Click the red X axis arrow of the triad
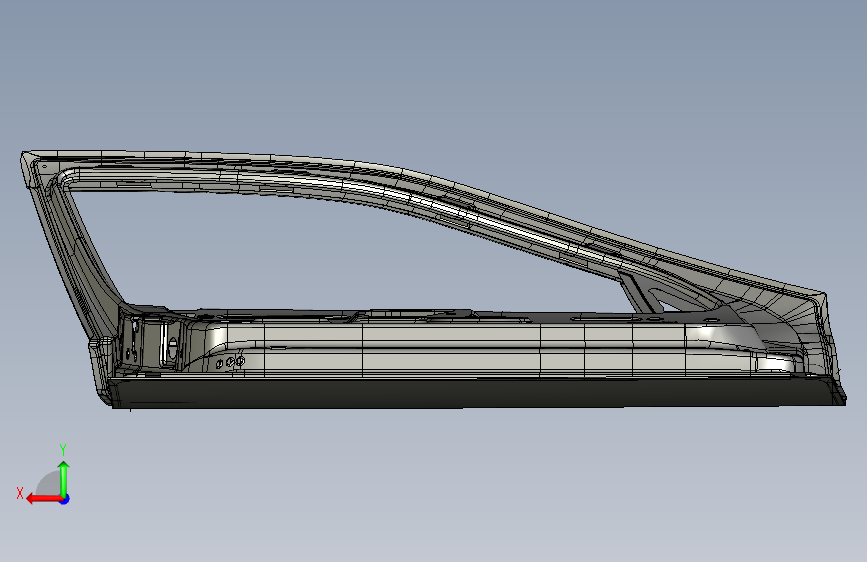The width and height of the screenshot is (867, 562). [44, 499]
